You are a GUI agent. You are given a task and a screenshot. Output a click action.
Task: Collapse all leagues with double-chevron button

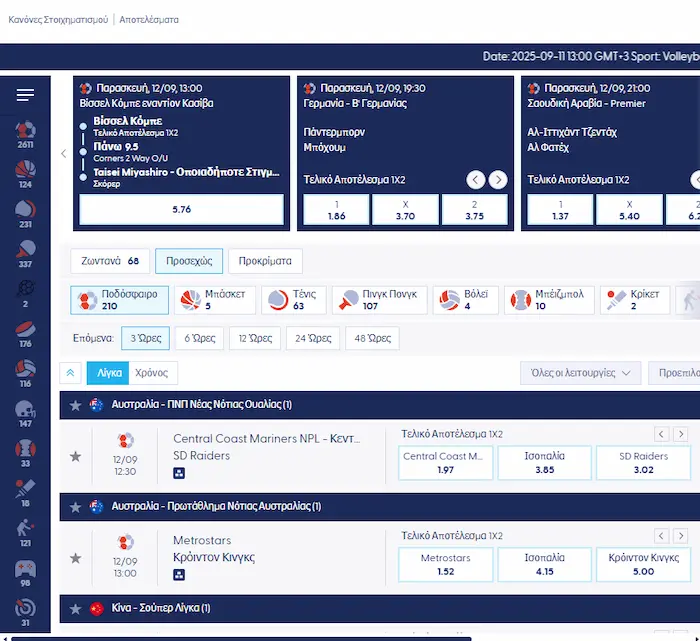[70, 373]
